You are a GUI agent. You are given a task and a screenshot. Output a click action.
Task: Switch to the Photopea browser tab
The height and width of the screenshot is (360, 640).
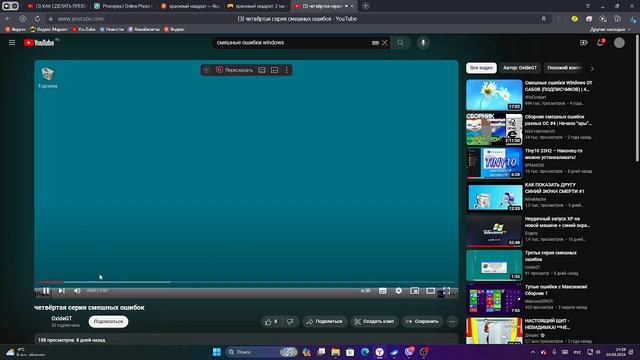click(x=122, y=6)
